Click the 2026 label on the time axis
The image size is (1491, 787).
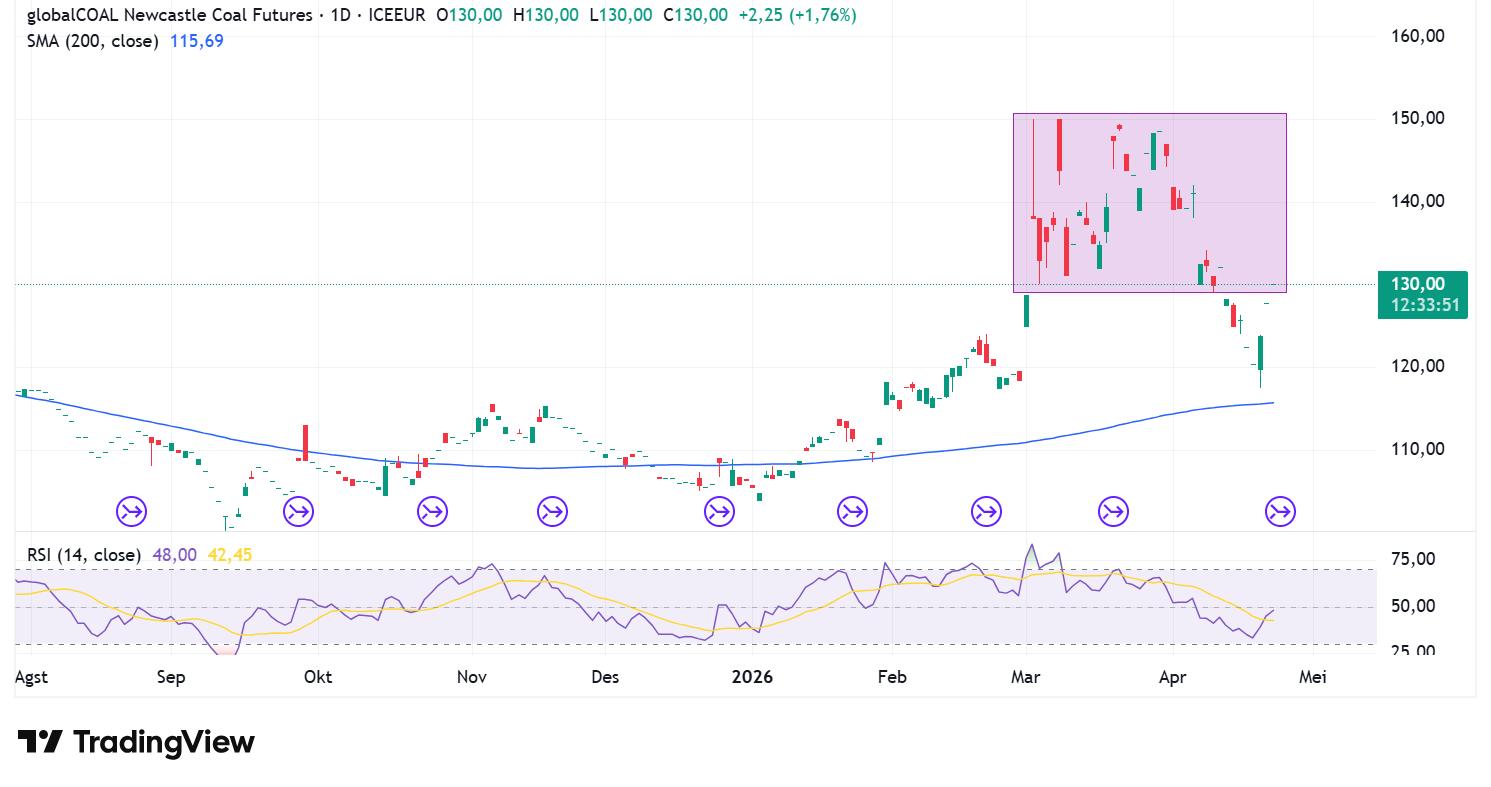point(752,677)
